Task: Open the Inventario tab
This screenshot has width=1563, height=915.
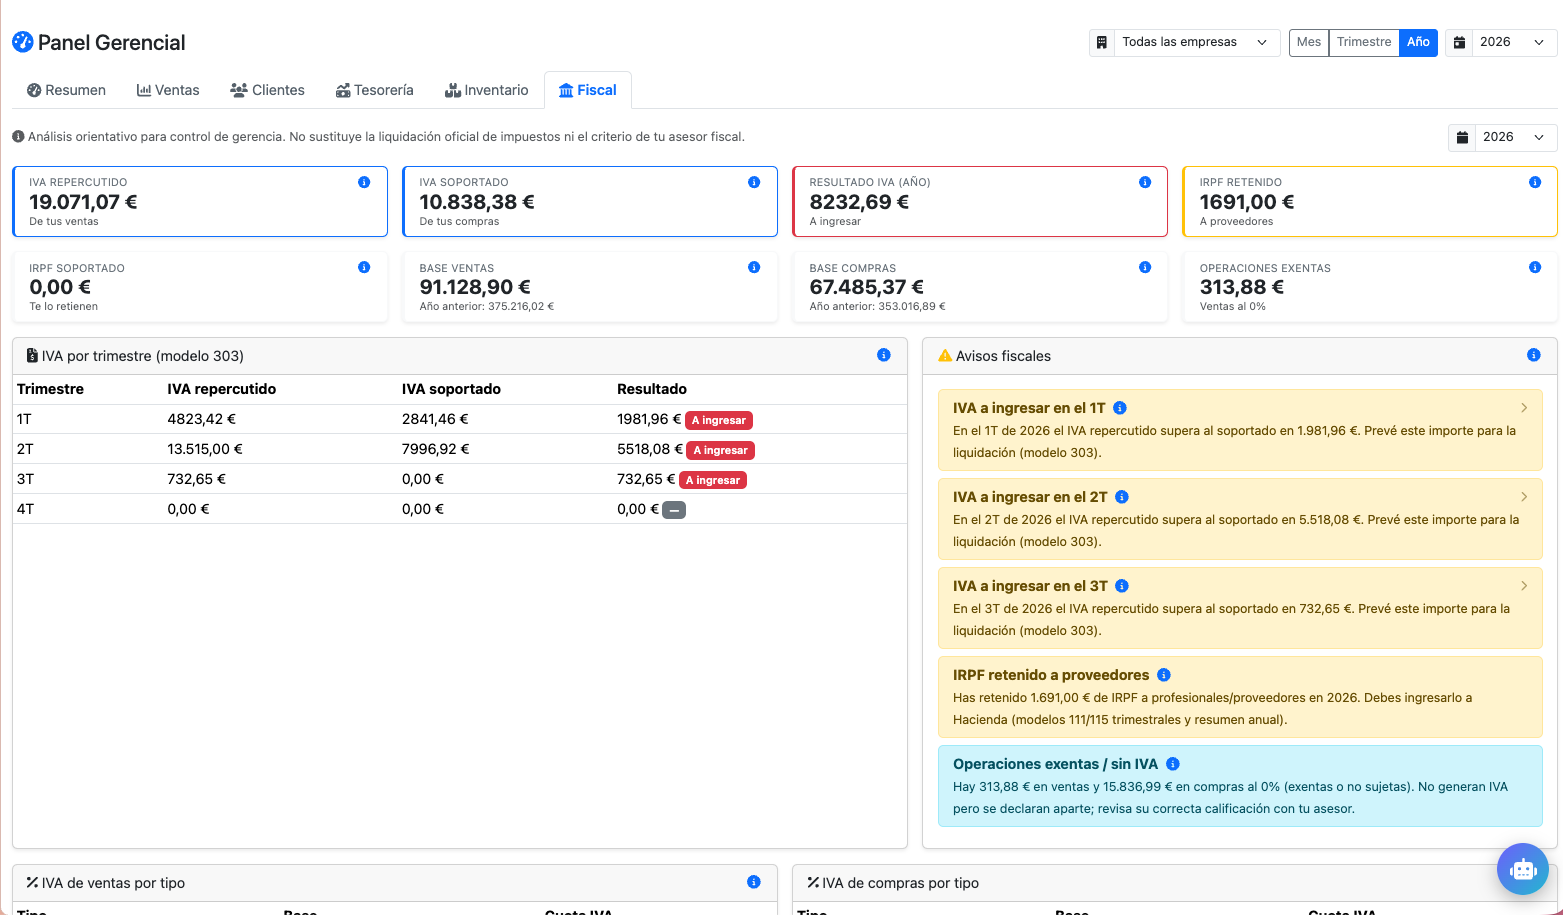Action: pyautogui.click(x=487, y=90)
